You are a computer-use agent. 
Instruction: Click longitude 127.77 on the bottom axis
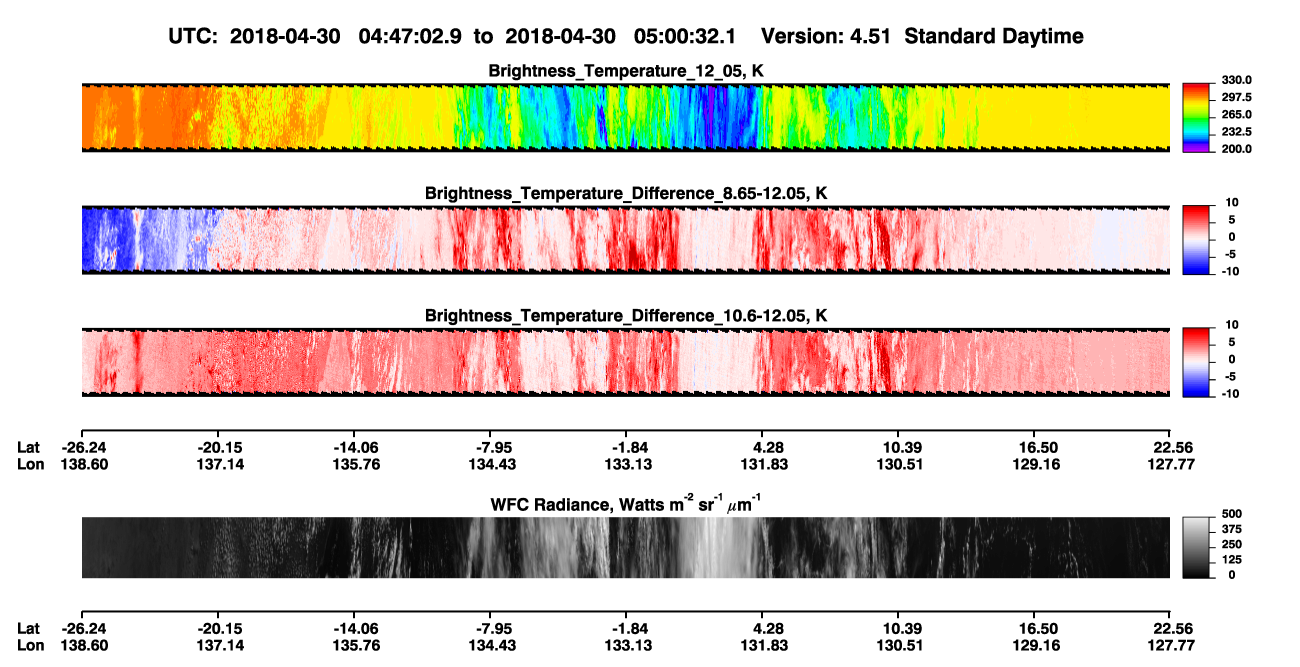1171,645
